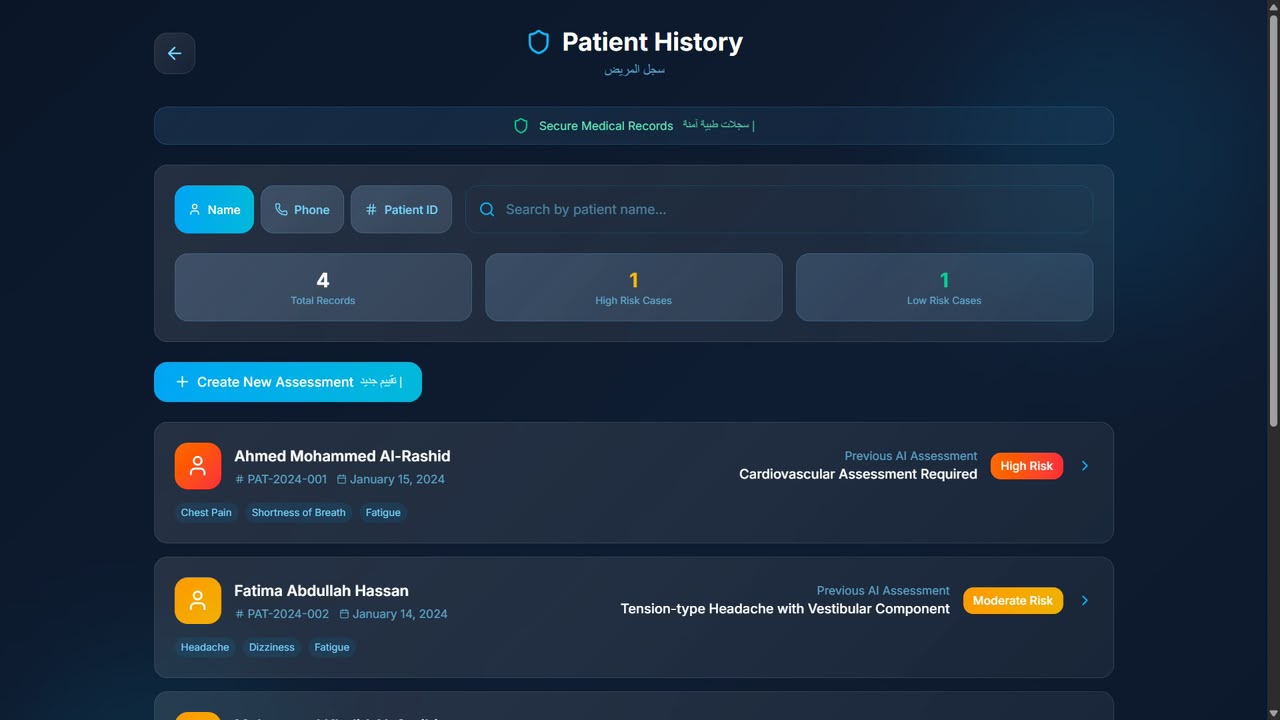Click the green shield in Secure Medical Records
The image size is (1280, 720).
point(521,126)
